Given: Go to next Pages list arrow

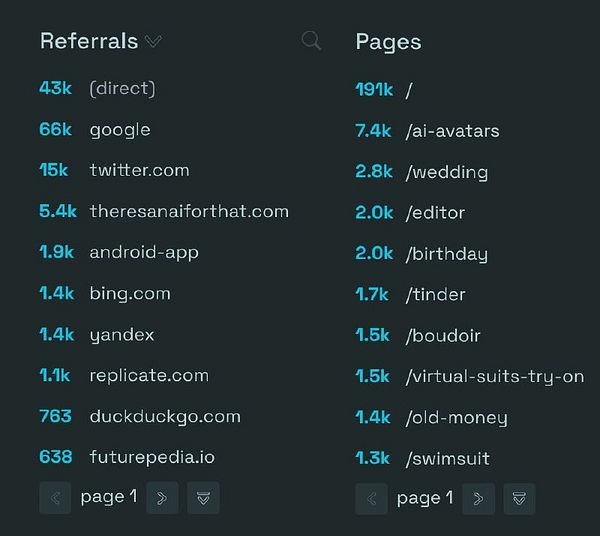Looking at the screenshot, I should point(478,499).
